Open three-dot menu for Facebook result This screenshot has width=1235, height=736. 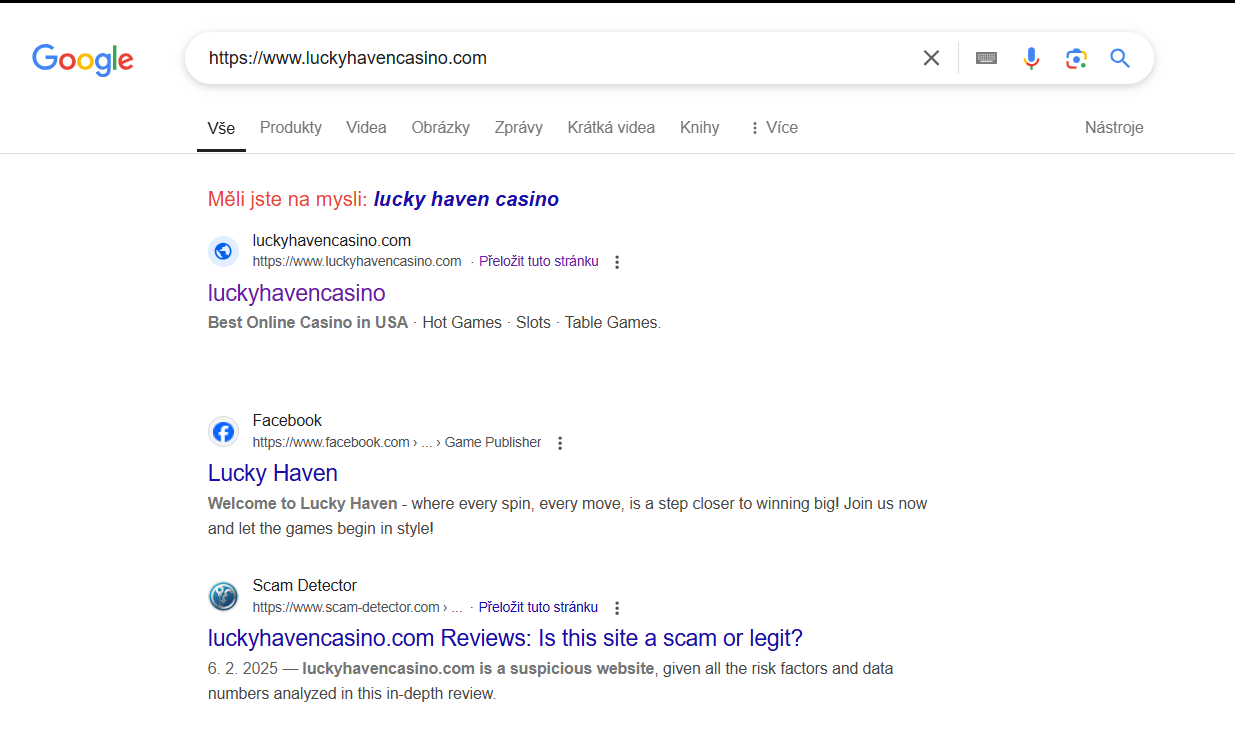(x=560, y=443)
